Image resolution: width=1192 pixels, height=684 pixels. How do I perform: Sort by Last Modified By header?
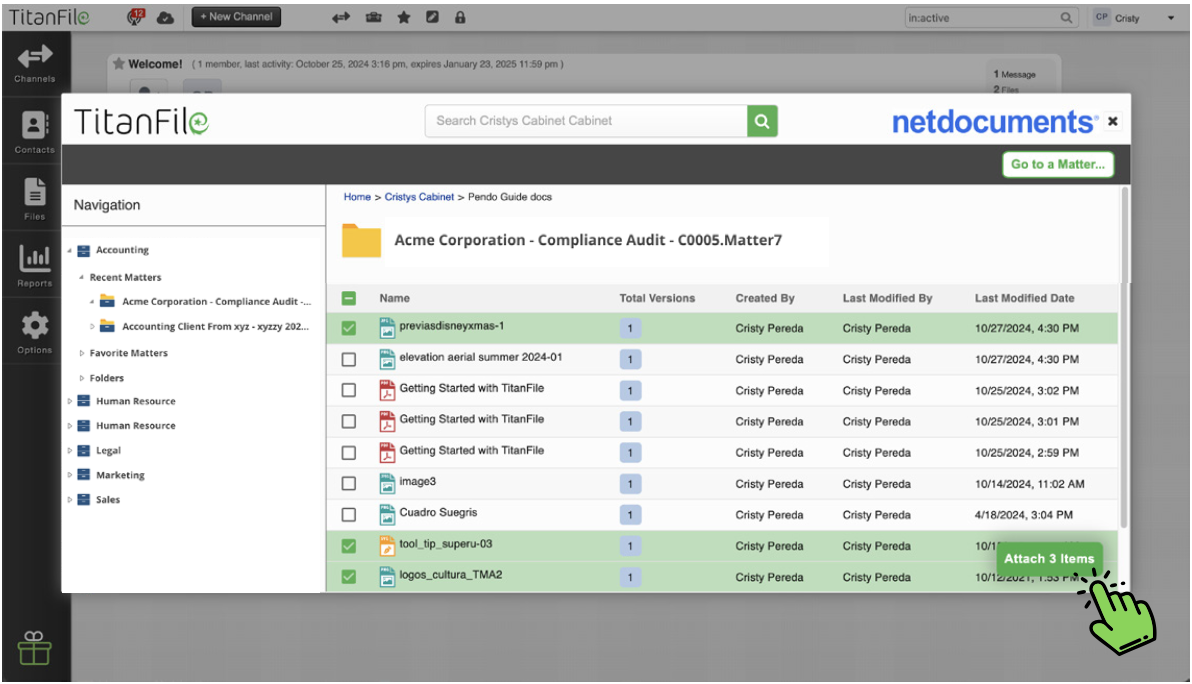[x=887, y=299]
